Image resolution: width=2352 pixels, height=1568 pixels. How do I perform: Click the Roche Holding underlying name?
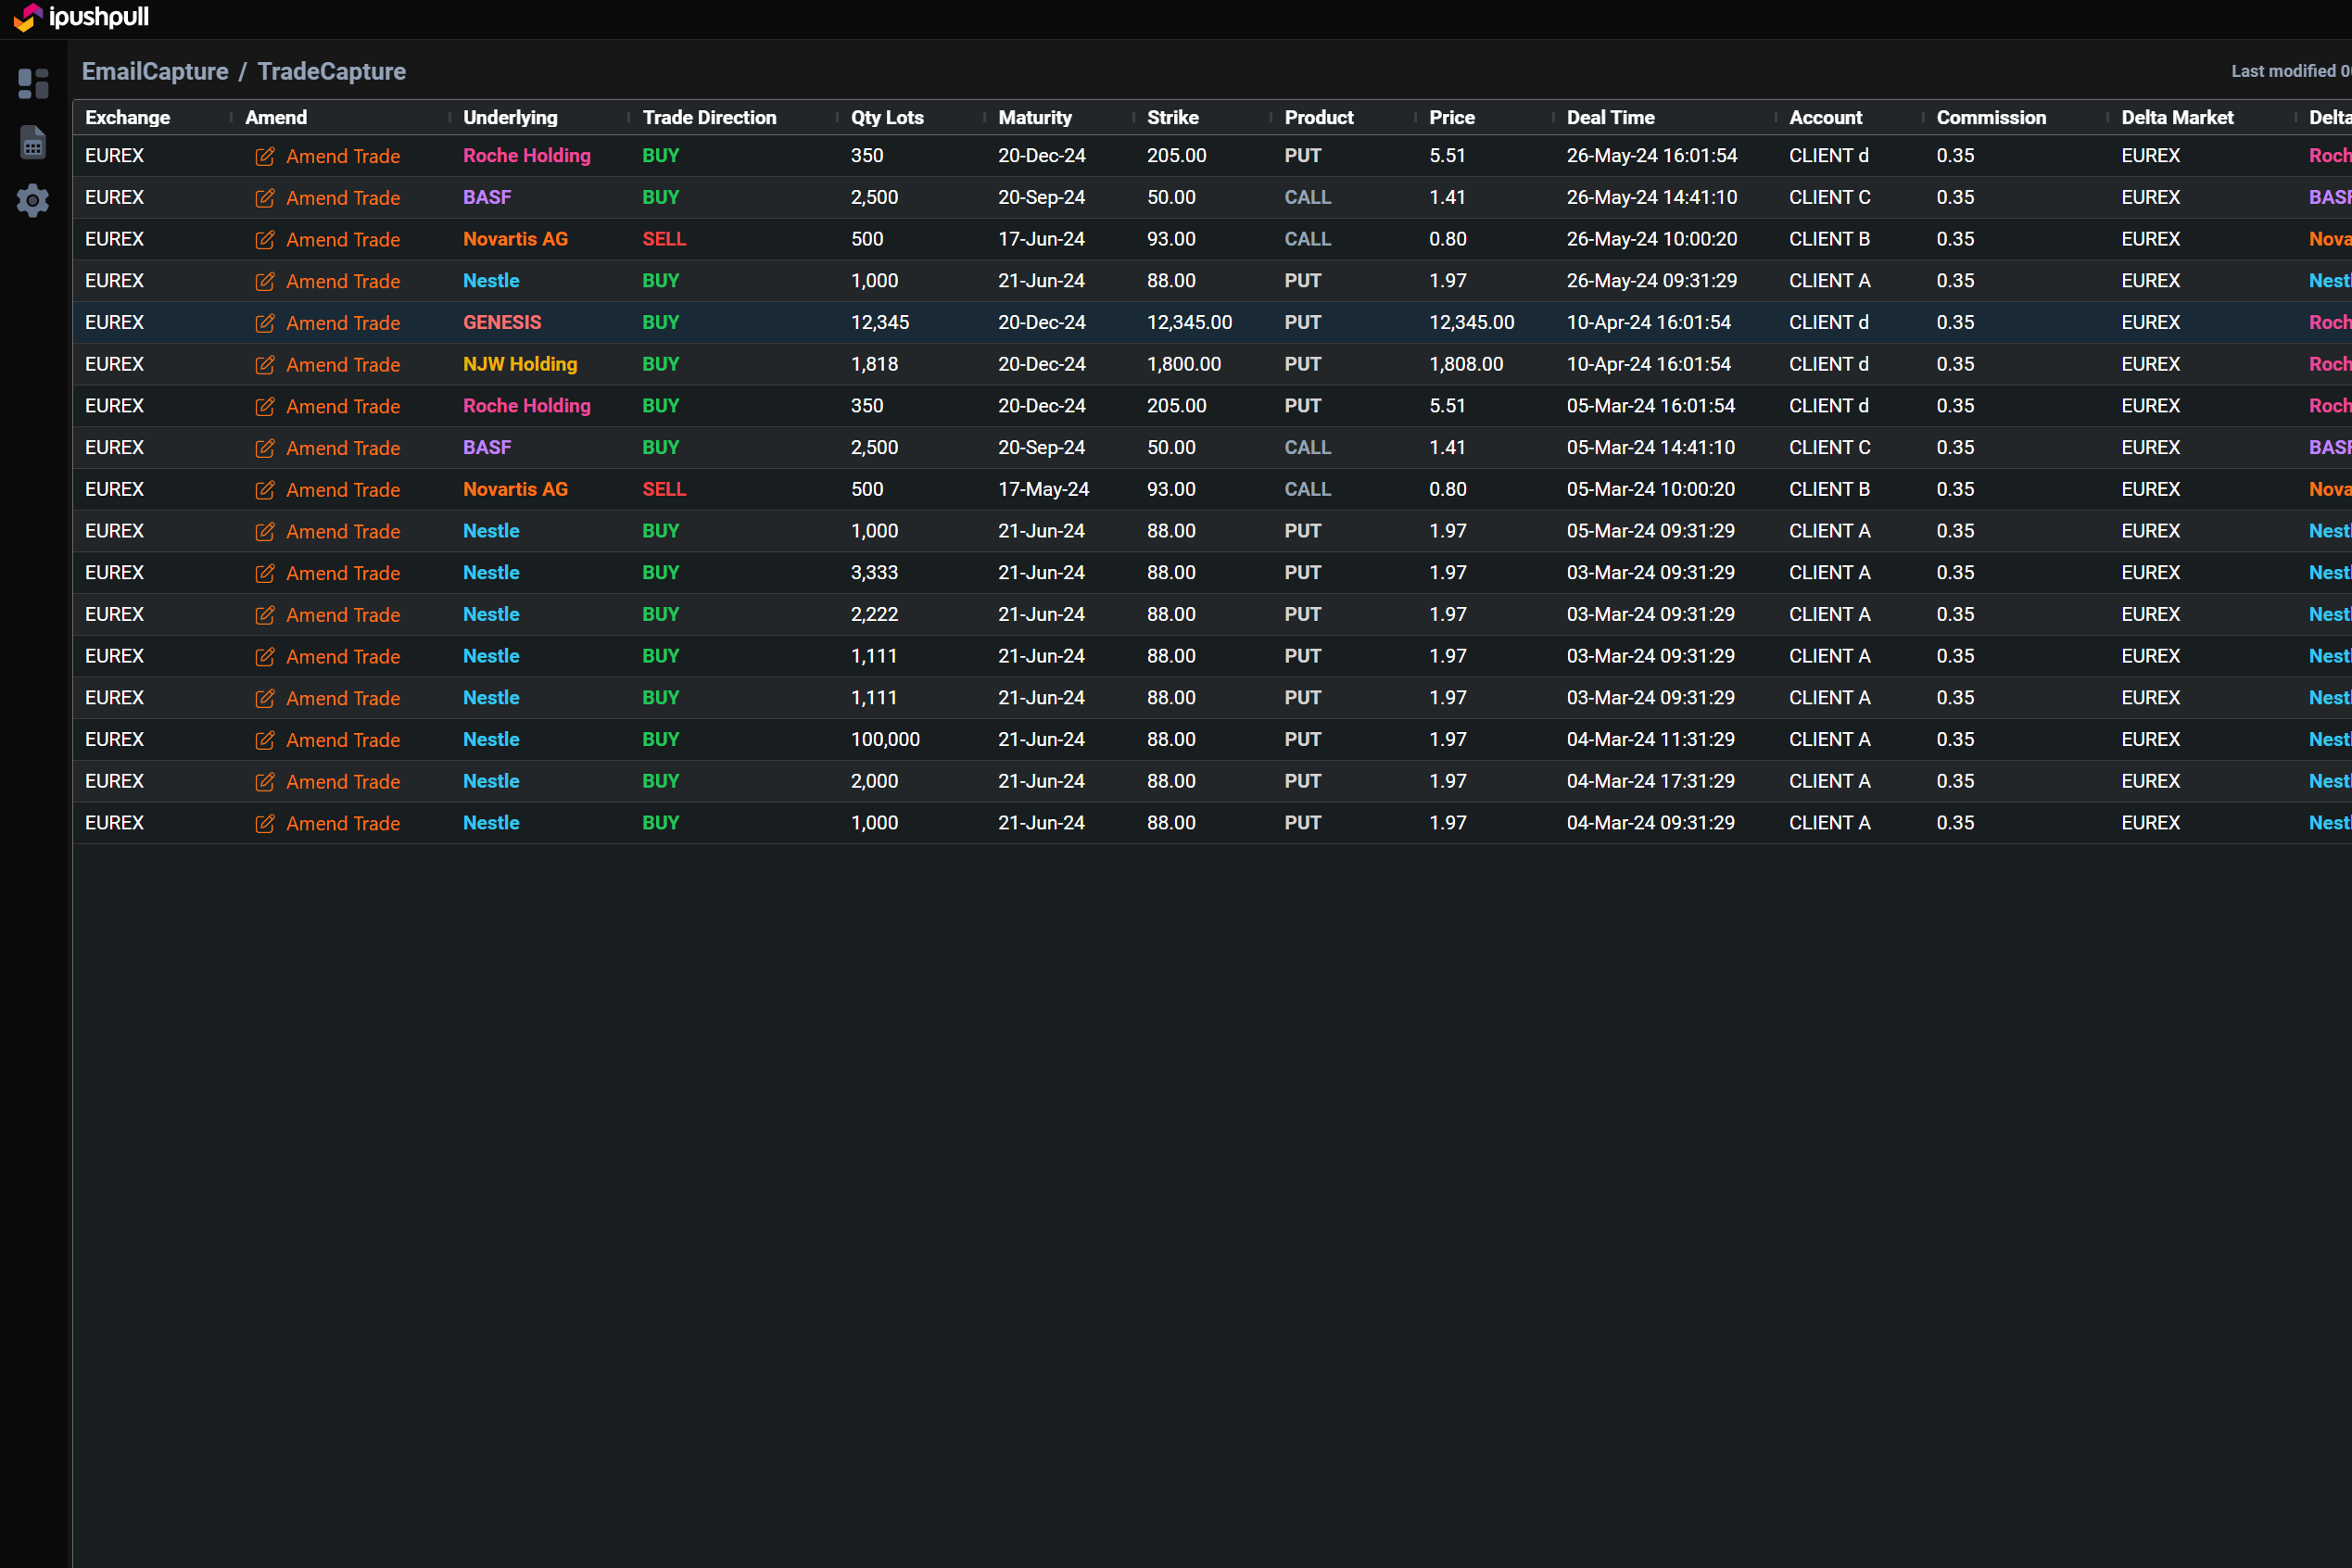tap(526, 156)
